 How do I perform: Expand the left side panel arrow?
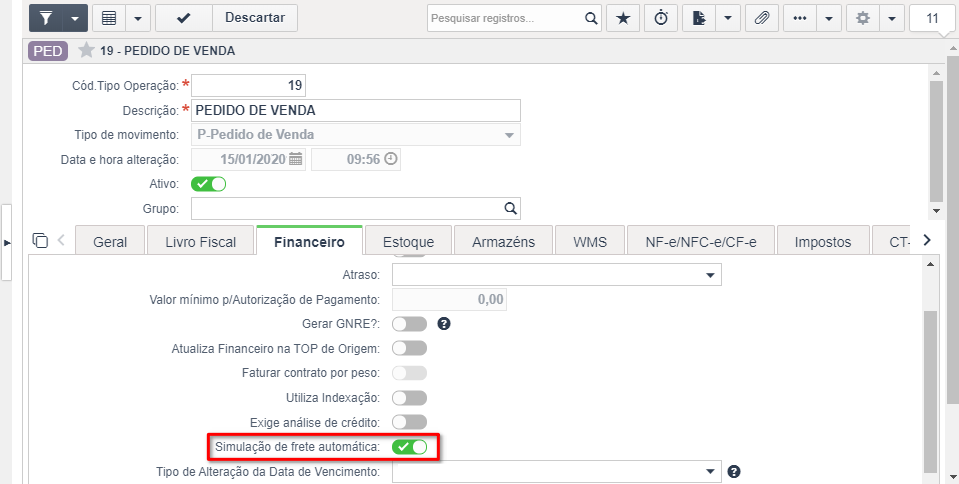(7, 243)
